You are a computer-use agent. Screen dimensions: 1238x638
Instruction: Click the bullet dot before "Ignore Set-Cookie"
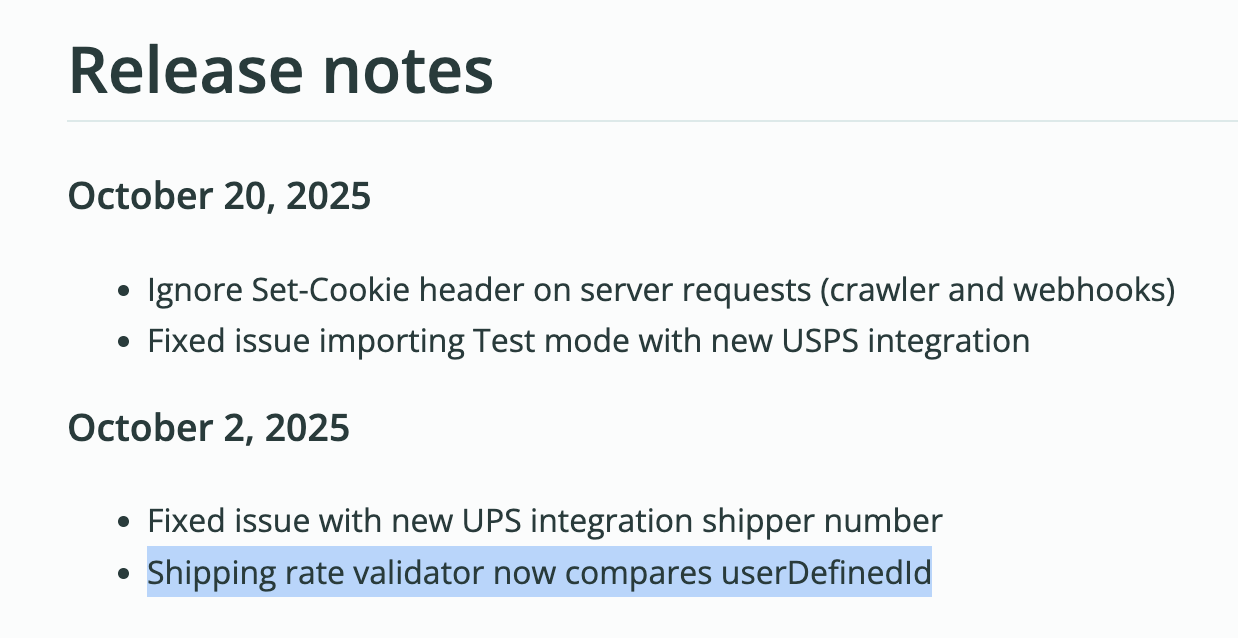pyautogui.click(x=124, y=292)
